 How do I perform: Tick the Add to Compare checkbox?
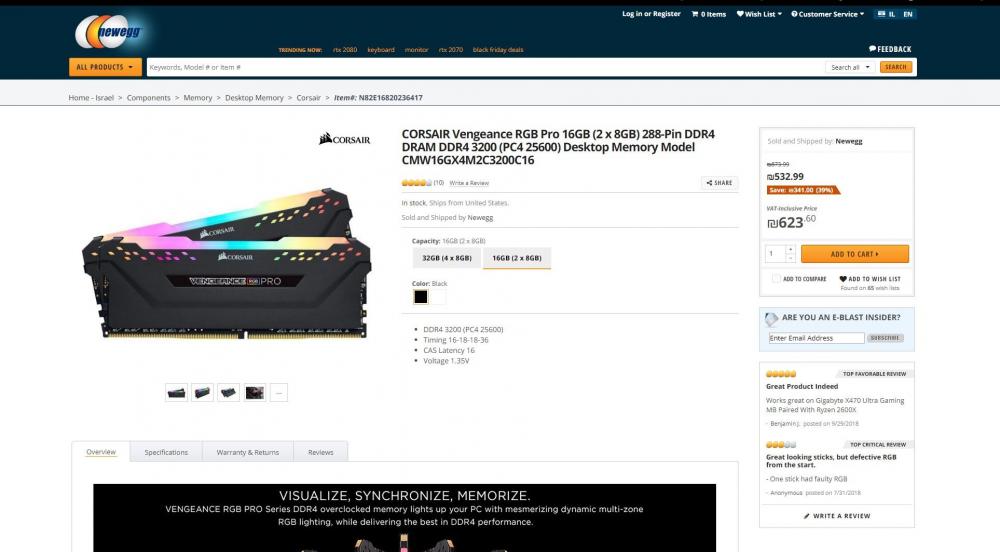(x=776, y=279)
